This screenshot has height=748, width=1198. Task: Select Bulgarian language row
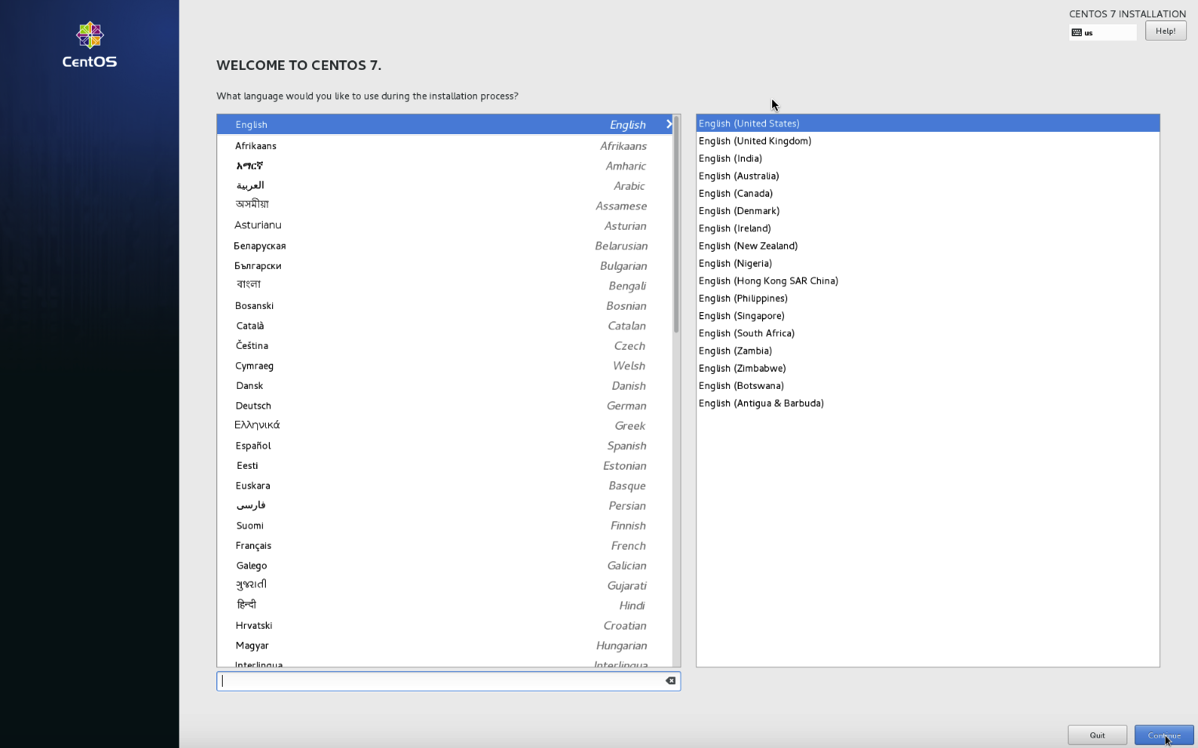445,265
